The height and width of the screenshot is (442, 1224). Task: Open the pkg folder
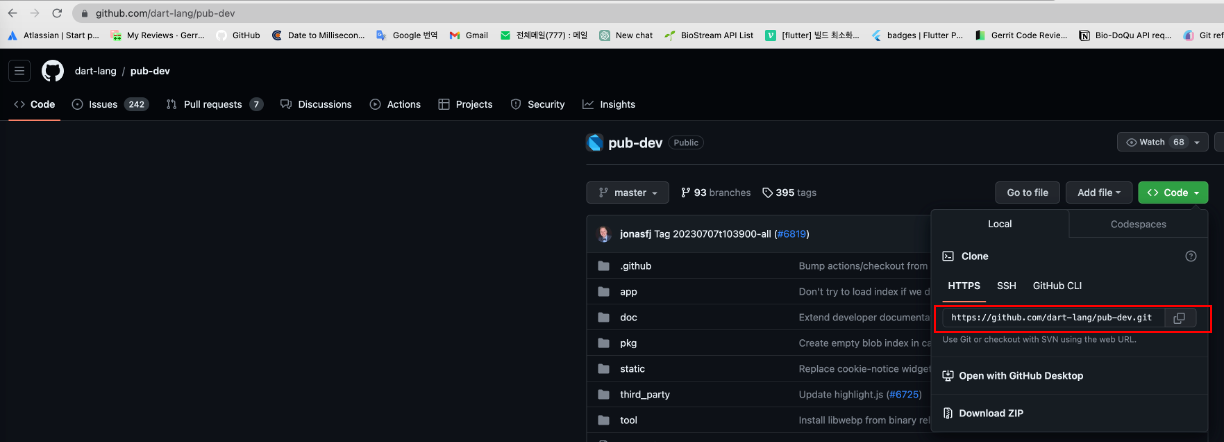[628, 343]
